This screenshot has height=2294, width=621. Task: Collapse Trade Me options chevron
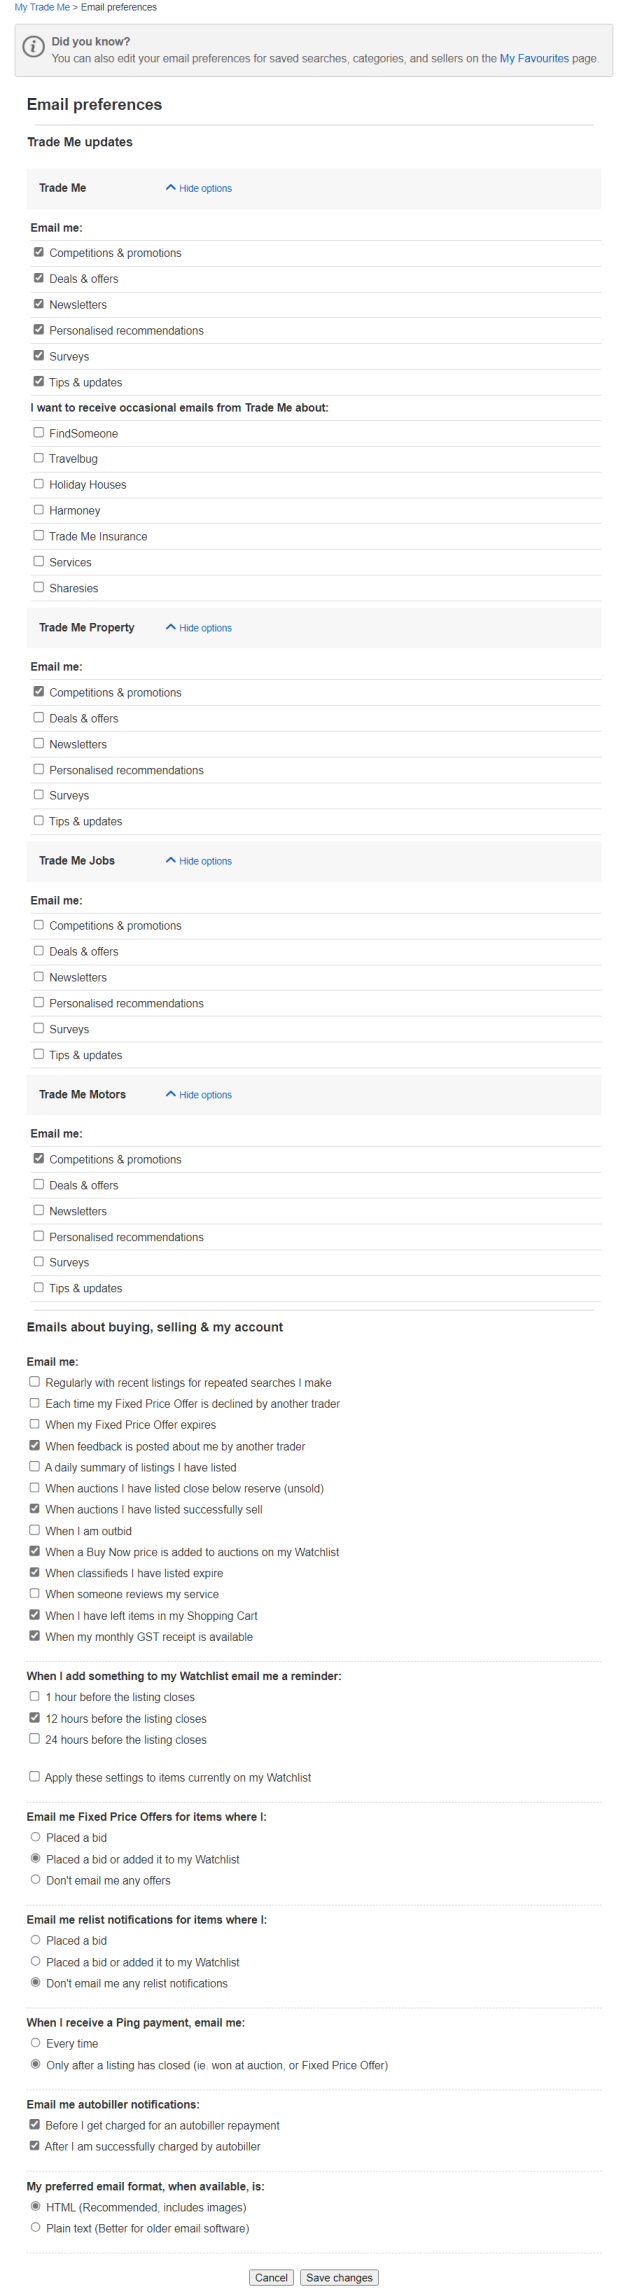point(171,188)
